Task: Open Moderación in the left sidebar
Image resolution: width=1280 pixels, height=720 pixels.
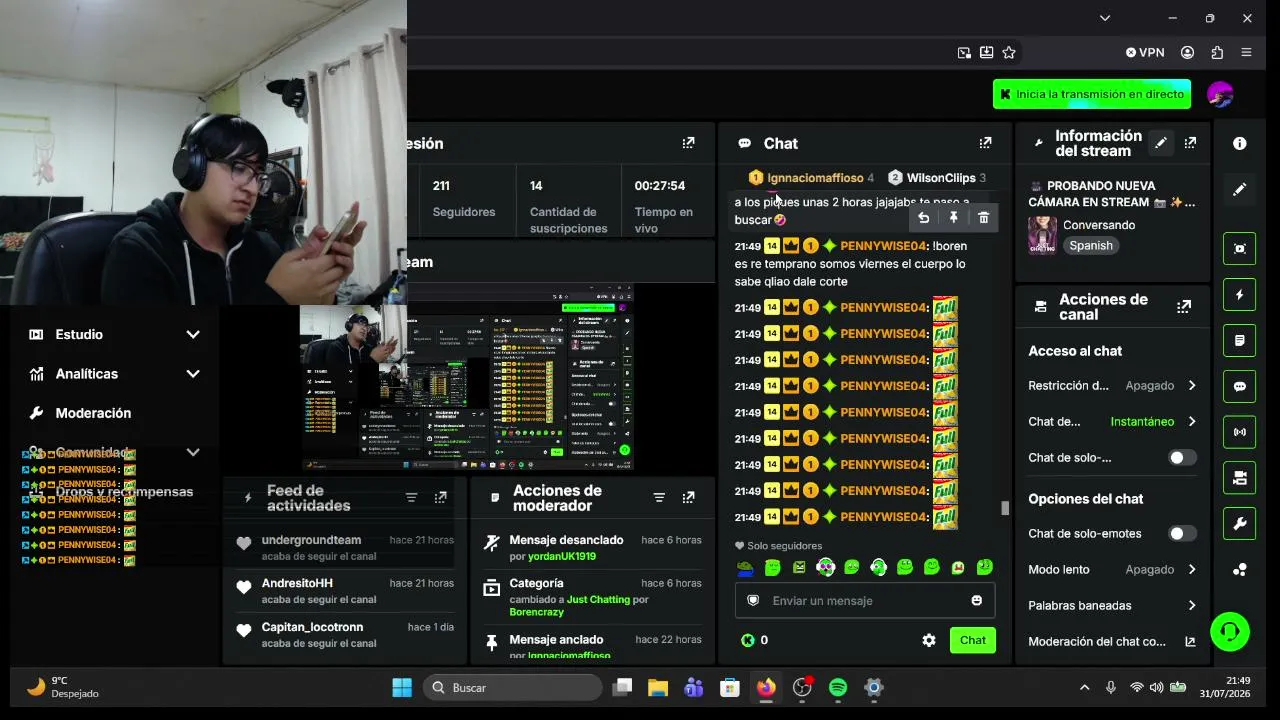Action: click(93, 413)
